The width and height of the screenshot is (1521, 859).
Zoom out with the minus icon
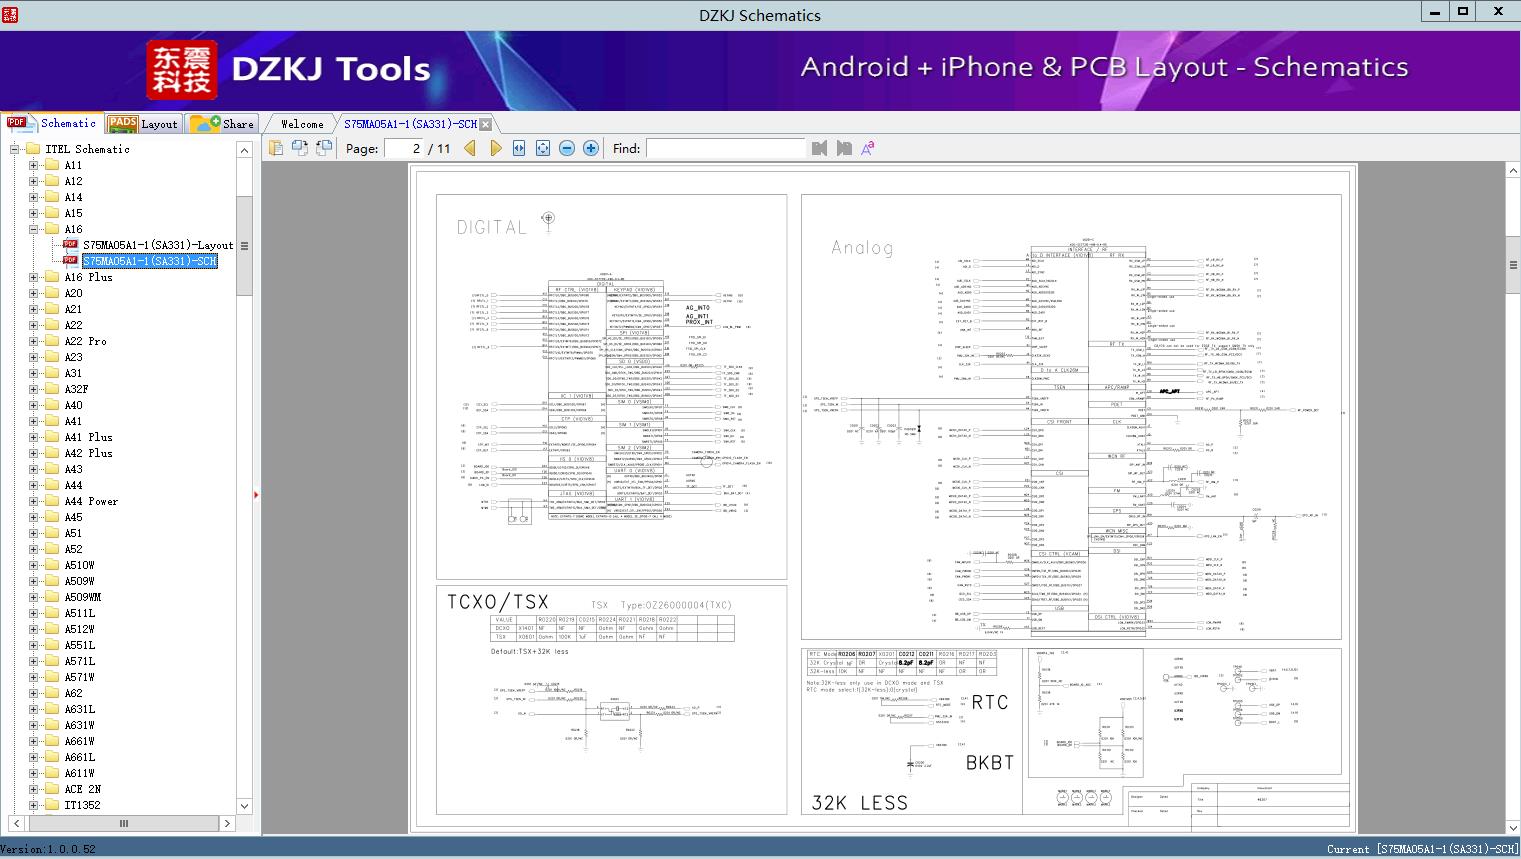567,148
